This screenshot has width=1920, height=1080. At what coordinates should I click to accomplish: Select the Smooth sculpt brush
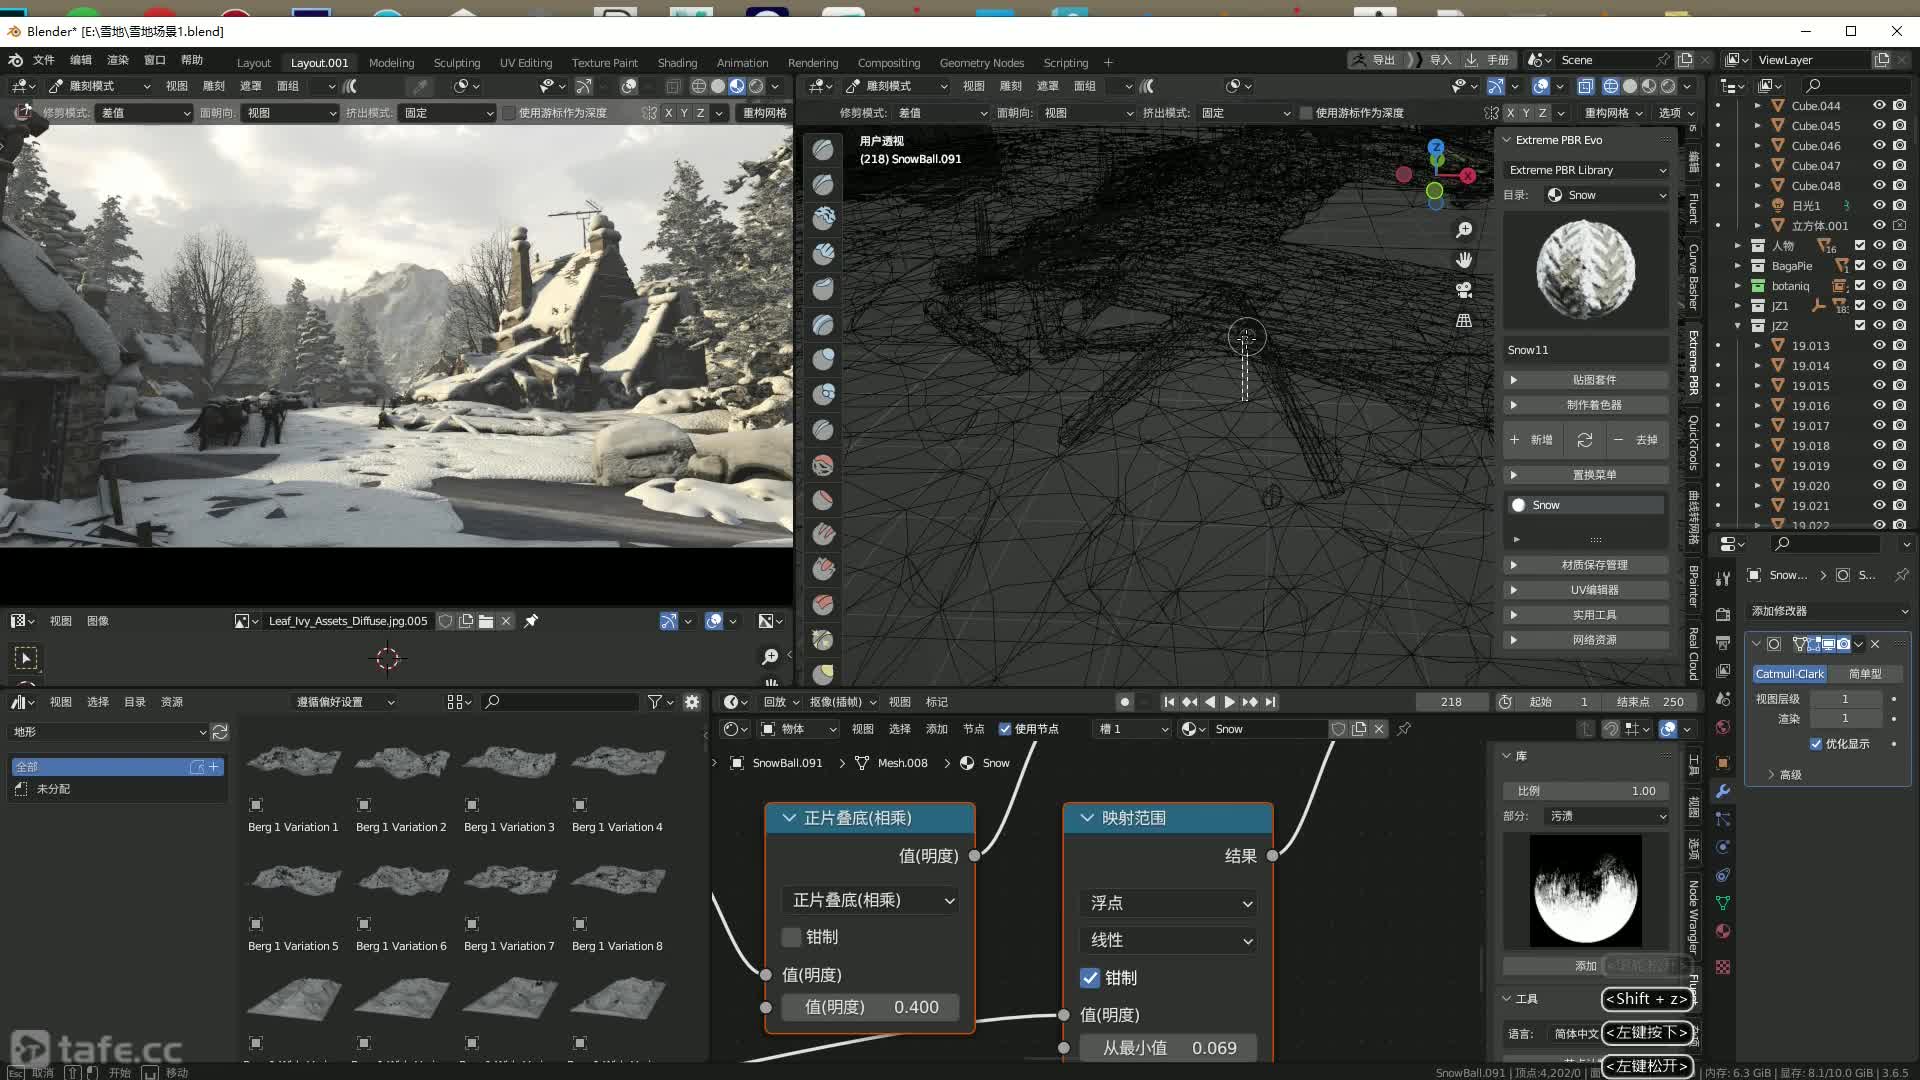[x=823, y=465]
